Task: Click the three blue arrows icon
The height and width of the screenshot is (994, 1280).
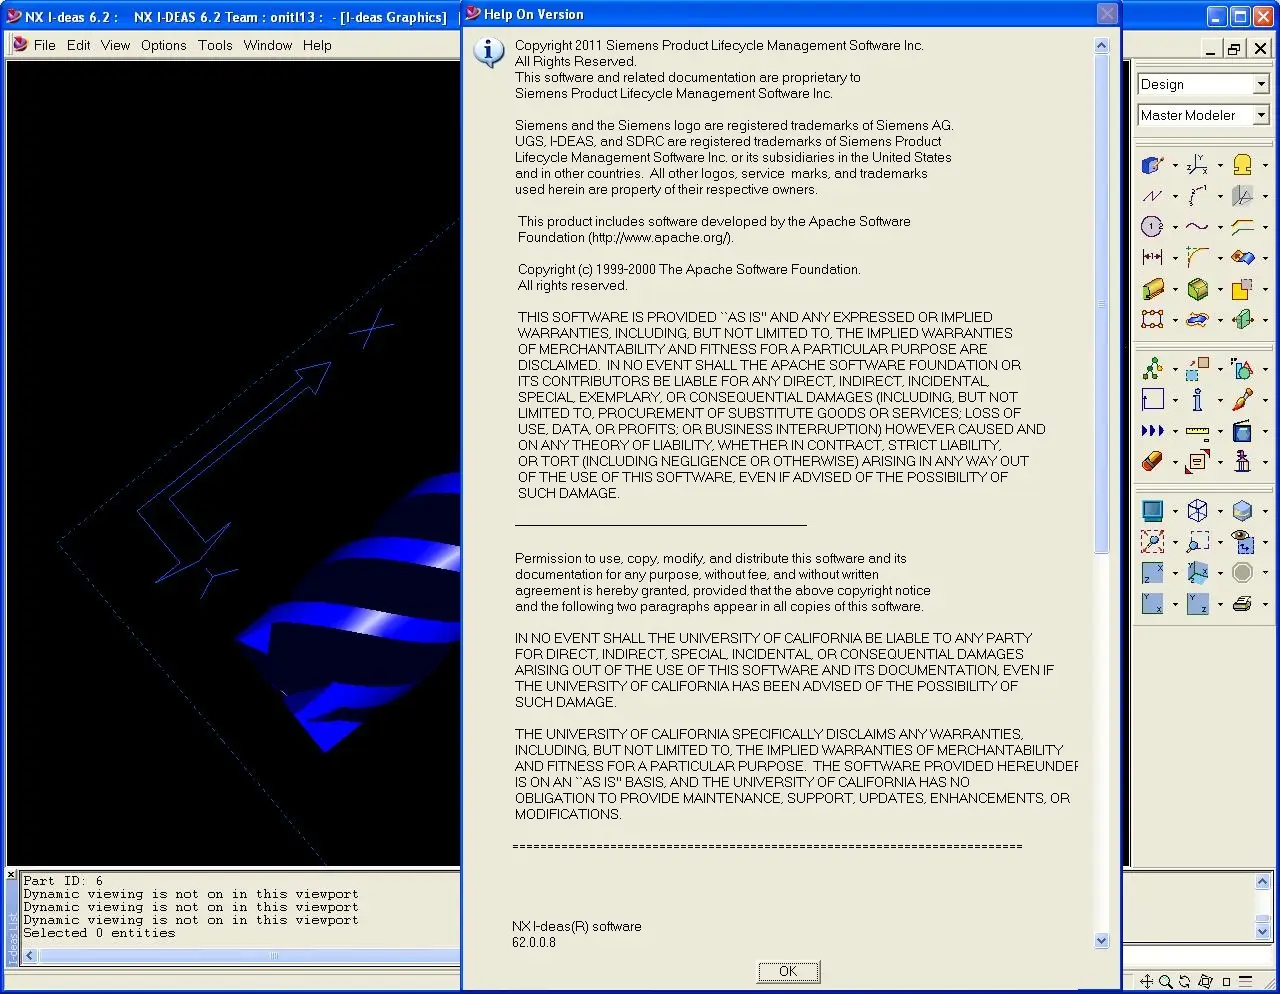Action: pos(1153,431)
